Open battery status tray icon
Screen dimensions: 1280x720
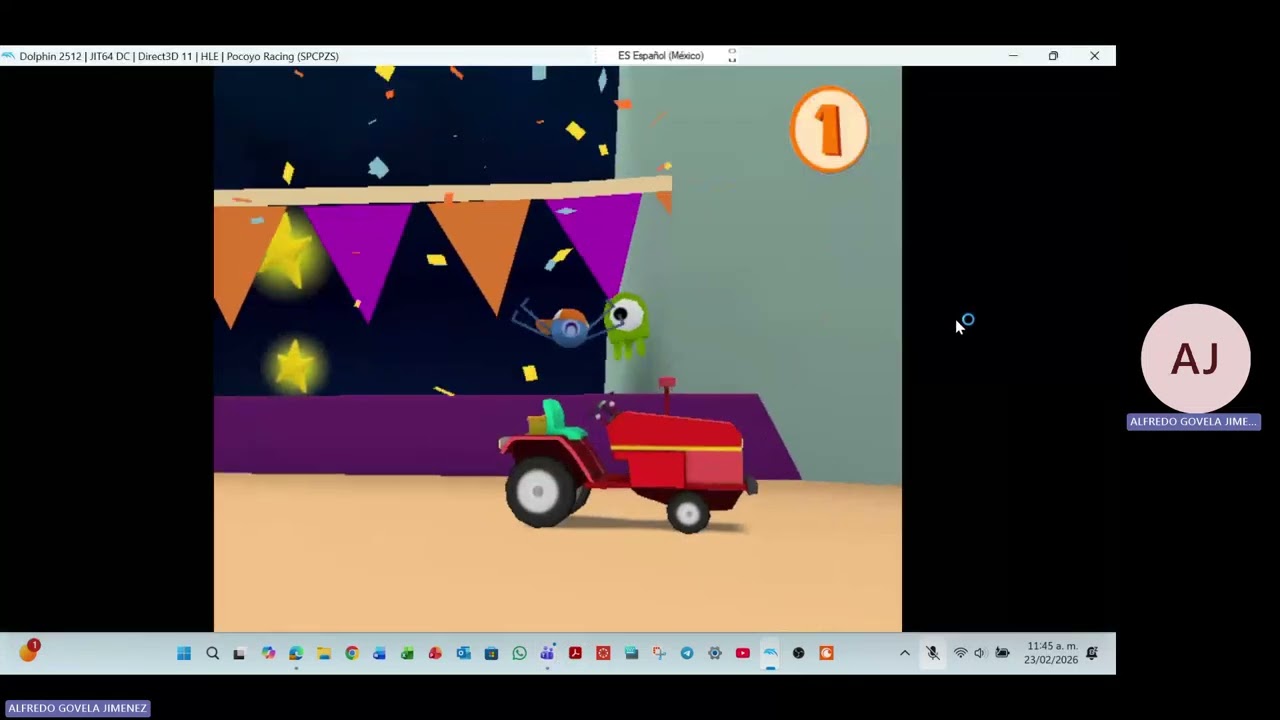coord(1002,653)
